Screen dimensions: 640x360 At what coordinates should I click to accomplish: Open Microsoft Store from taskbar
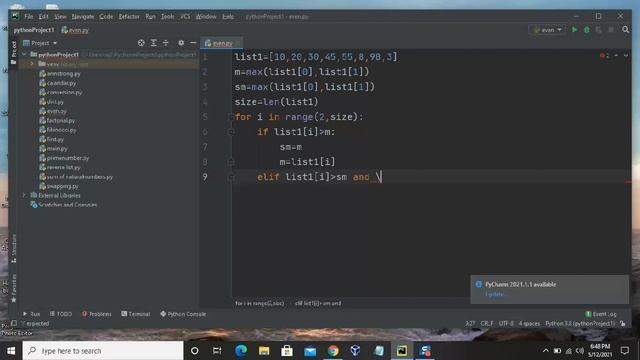pyautogui.click(x=287, y=351)
